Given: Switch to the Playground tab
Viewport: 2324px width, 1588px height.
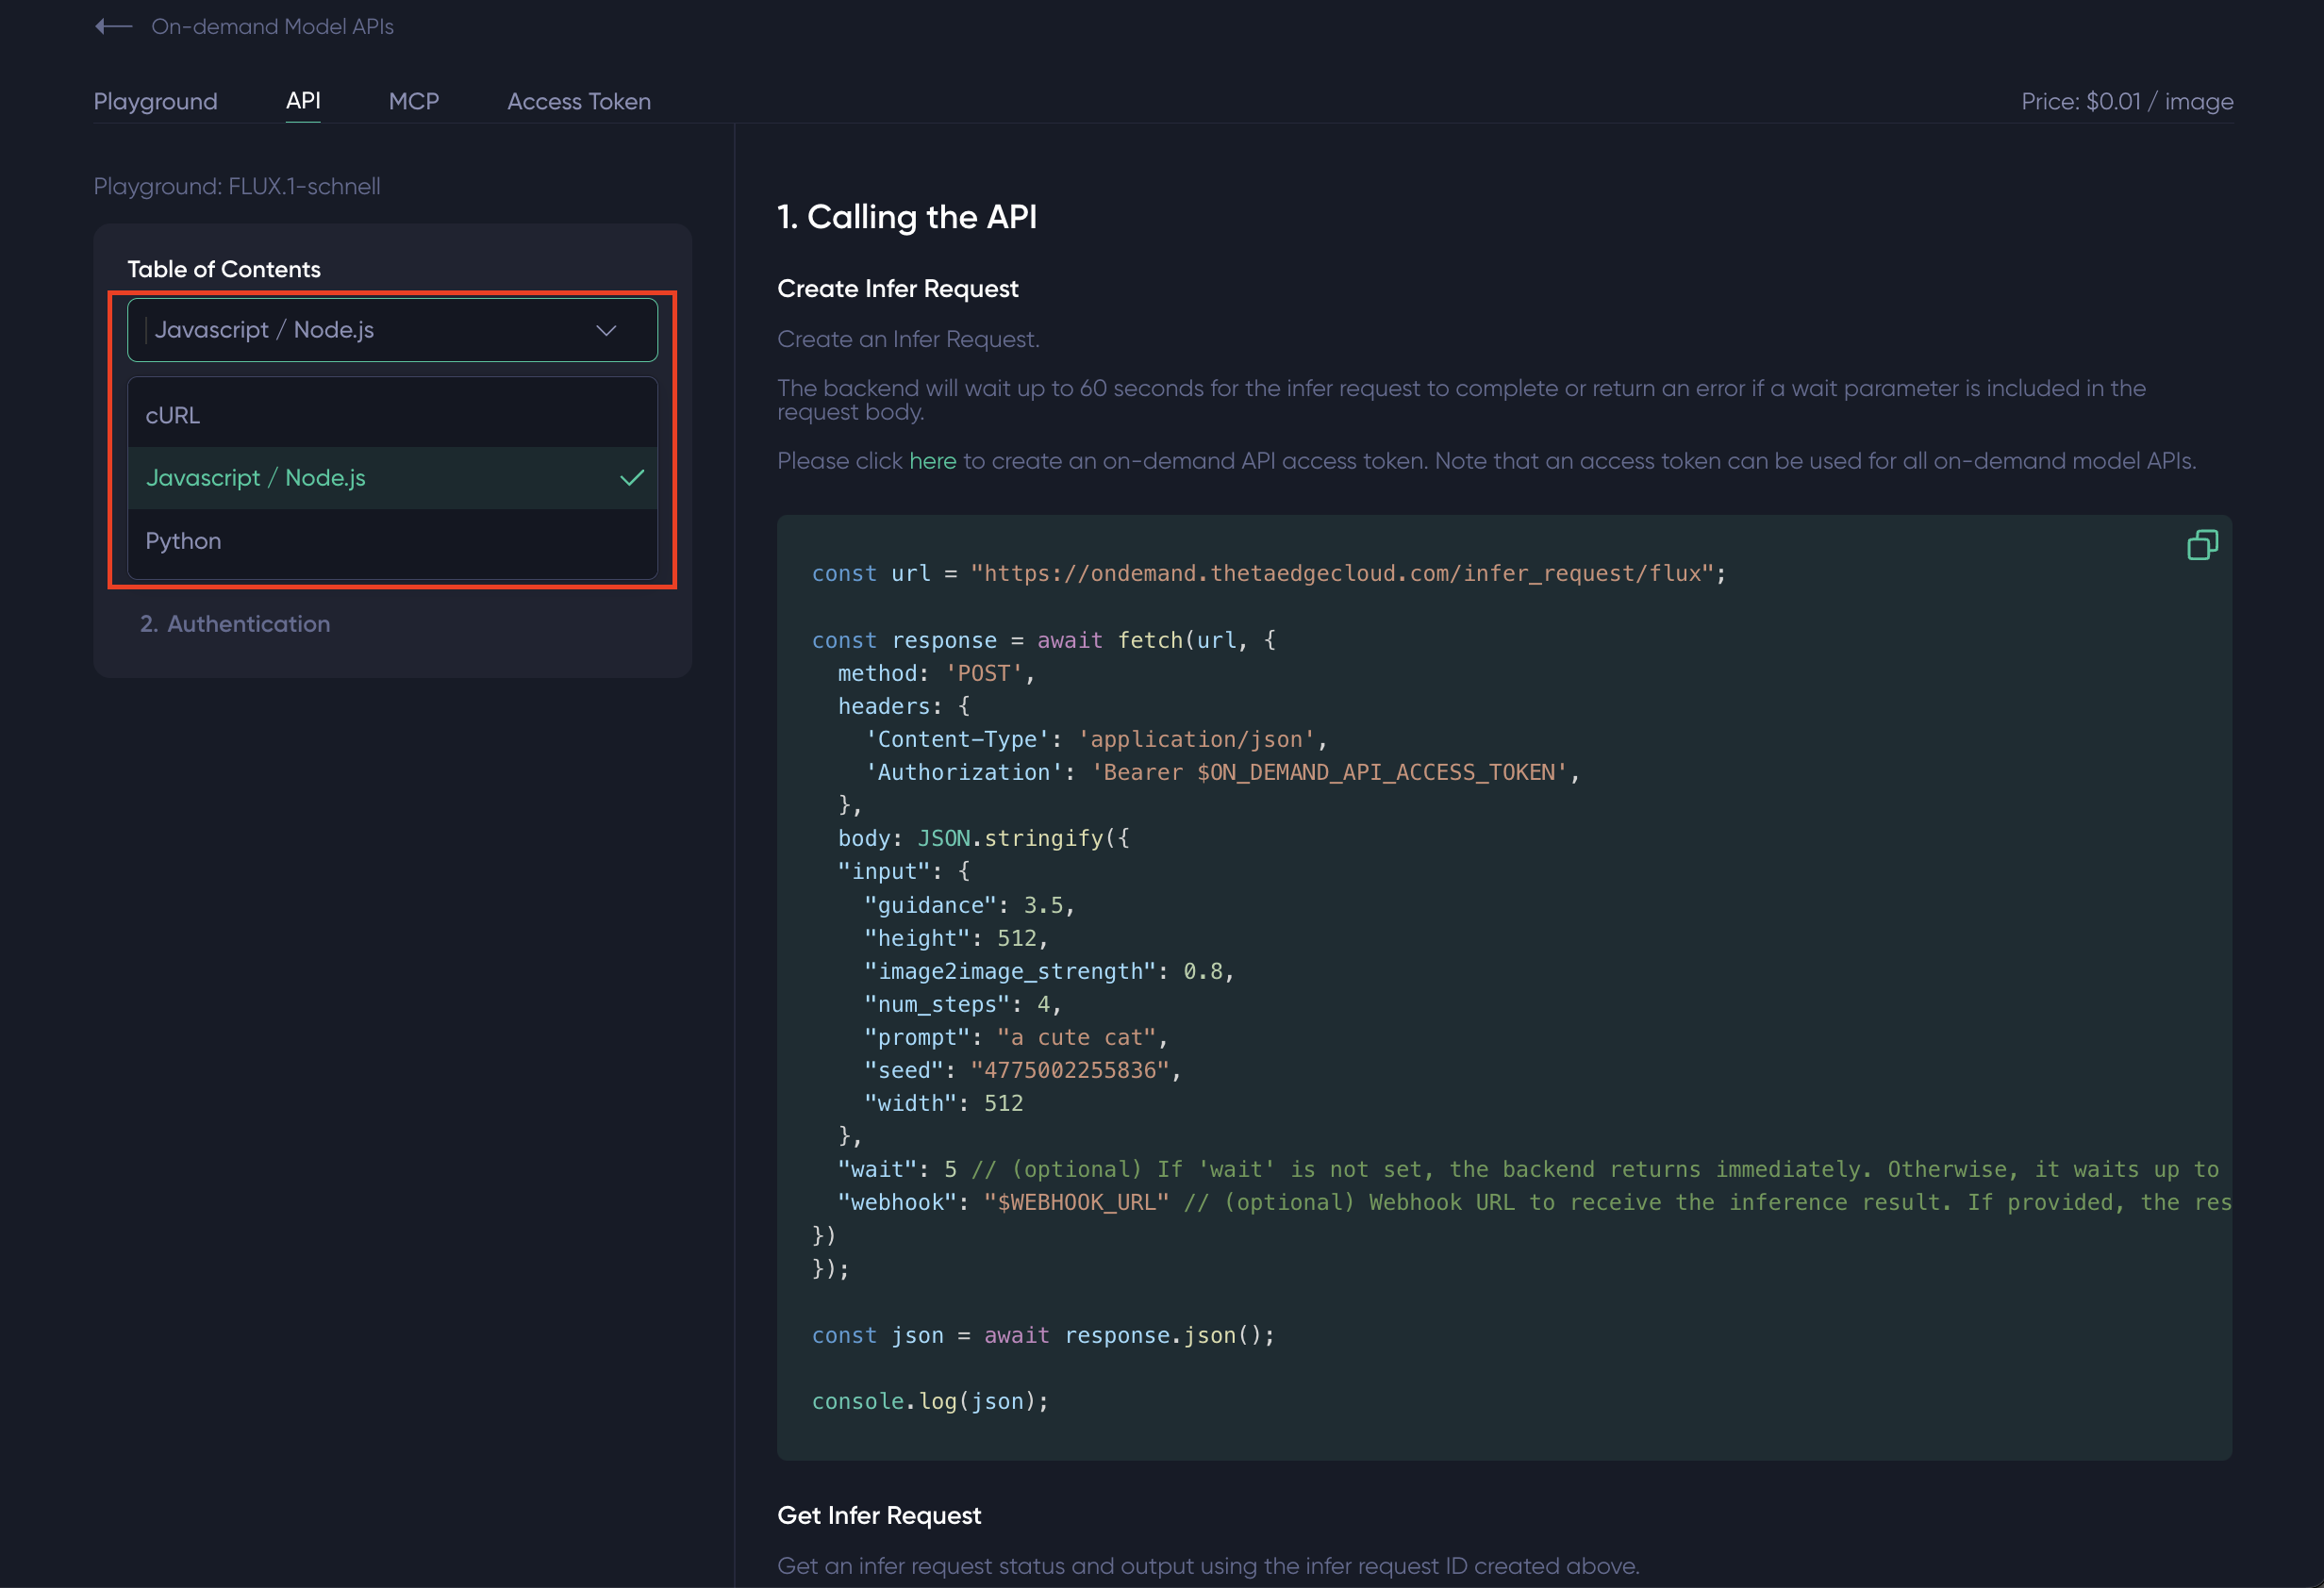Looking at the screenshot, I should 155,101.
